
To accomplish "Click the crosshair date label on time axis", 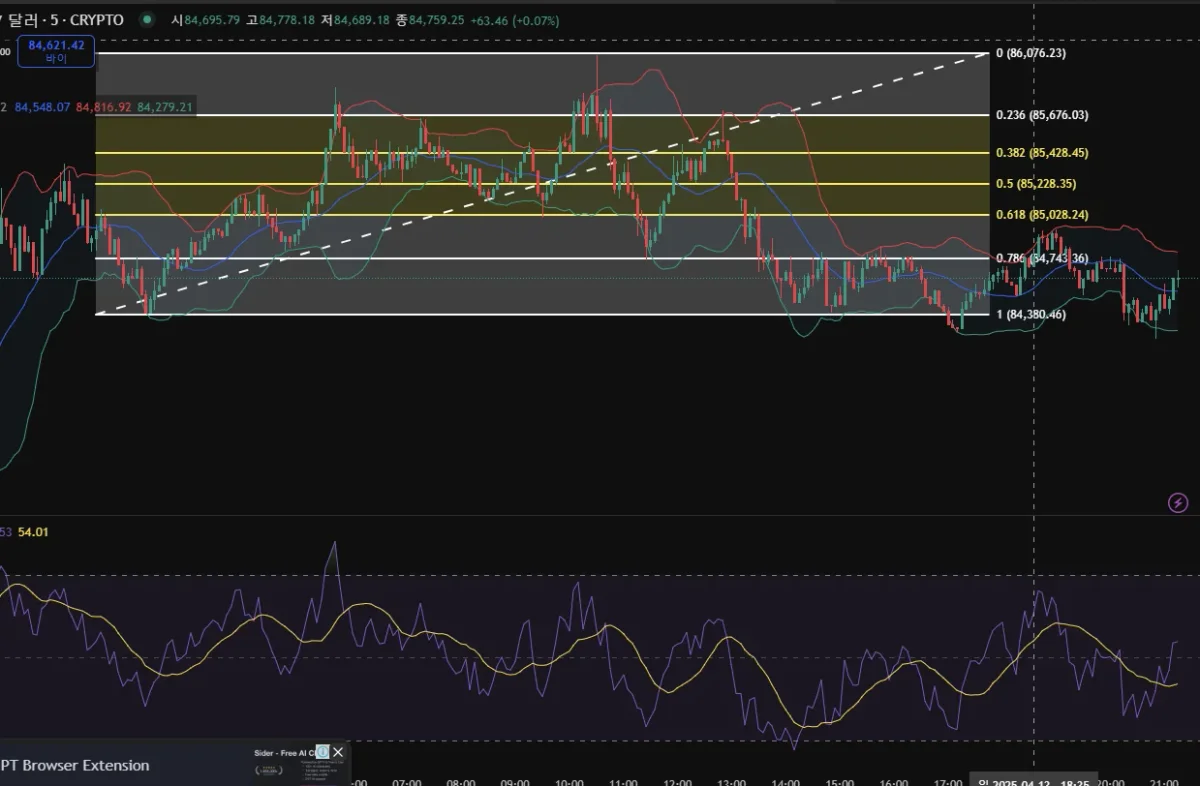I will point(1034,781).
